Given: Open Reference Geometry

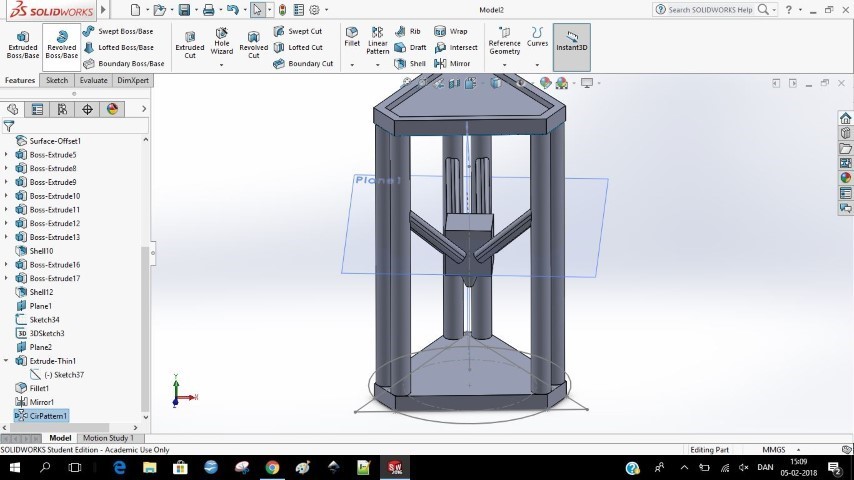Looking at the screenshot, I should pyautogui.click(x=504, y=41).
